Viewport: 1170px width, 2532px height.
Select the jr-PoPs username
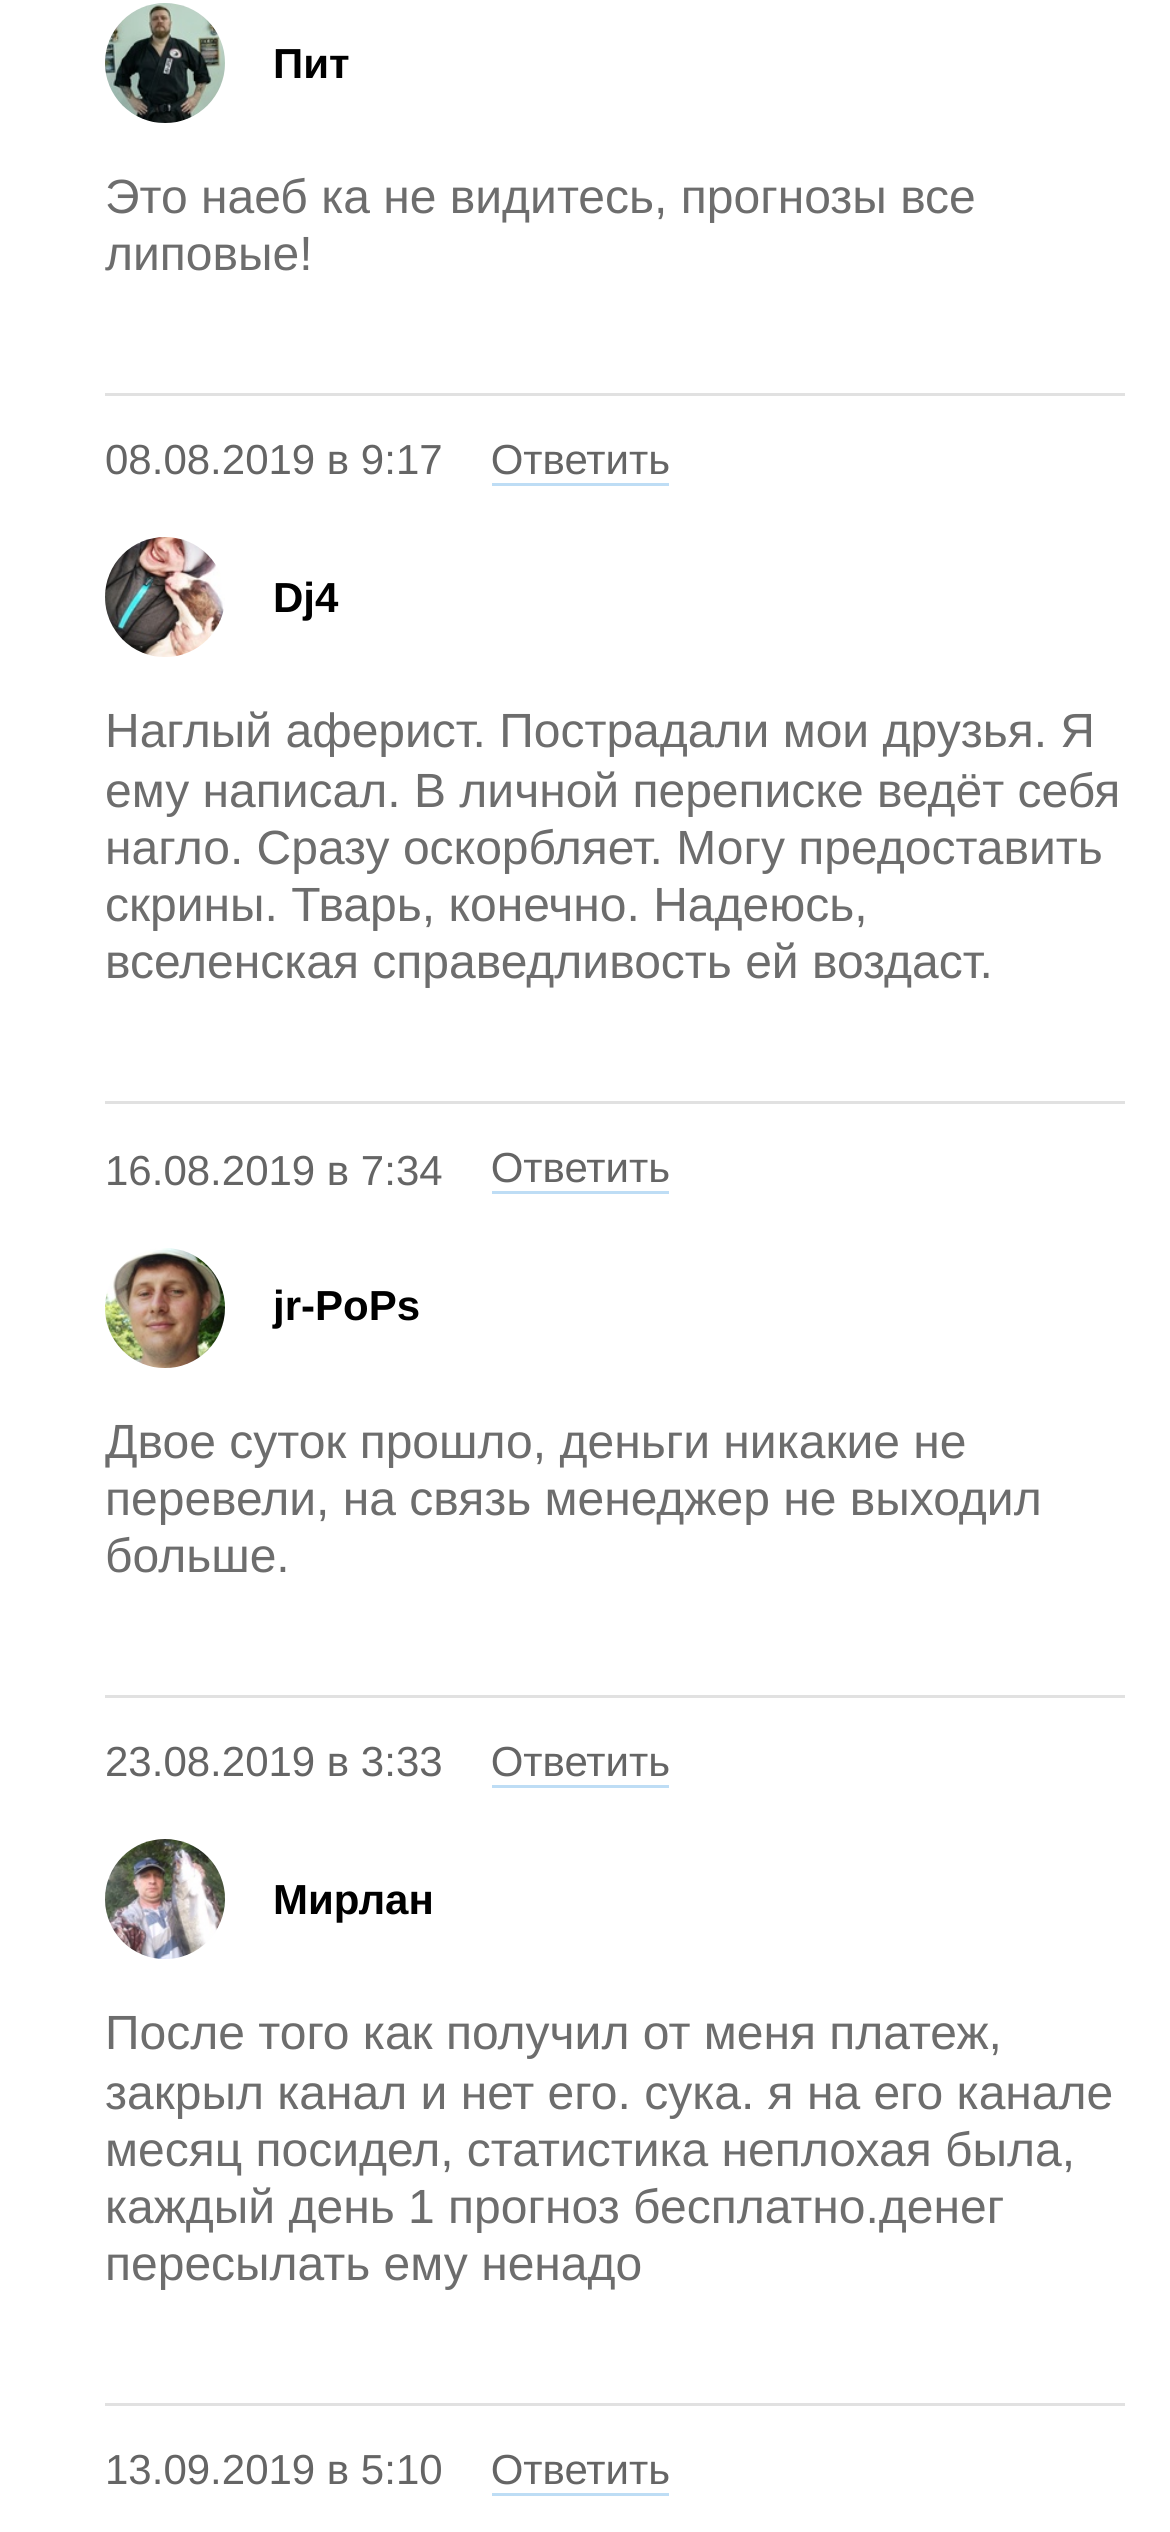[x=346, y=1306]
